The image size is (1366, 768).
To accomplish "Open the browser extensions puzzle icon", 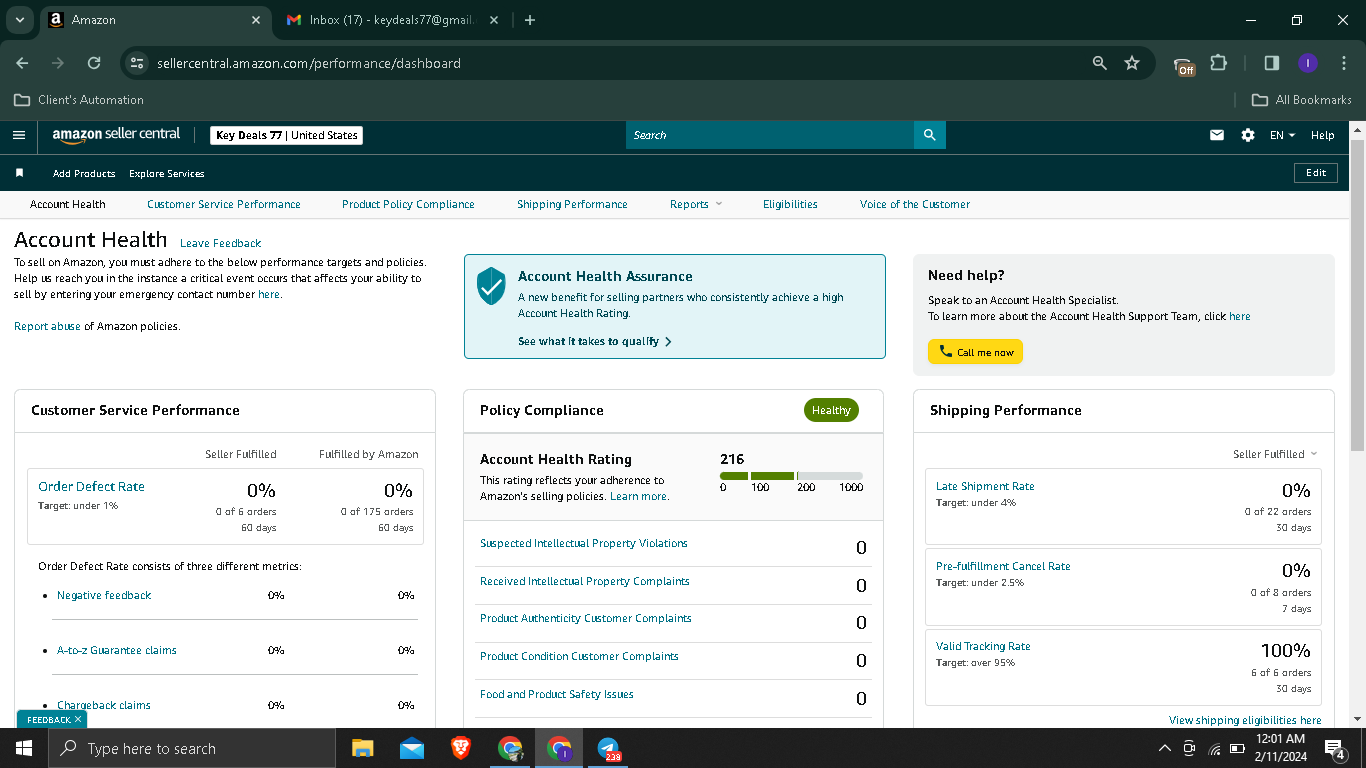I will tap(1218, 63).
